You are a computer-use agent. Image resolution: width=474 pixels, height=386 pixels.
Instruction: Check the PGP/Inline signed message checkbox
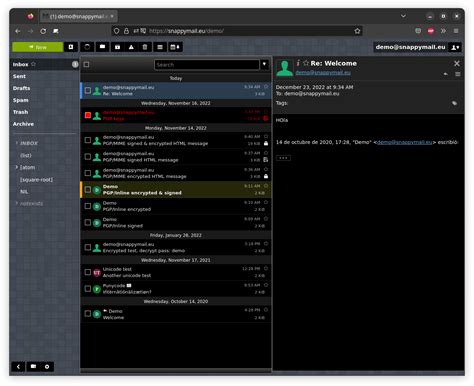(x=88, y=223)
